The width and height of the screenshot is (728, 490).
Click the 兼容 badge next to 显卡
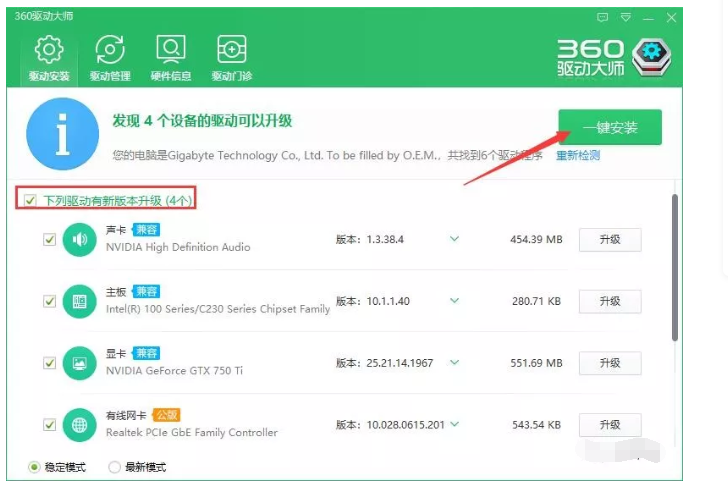[146, 353]
